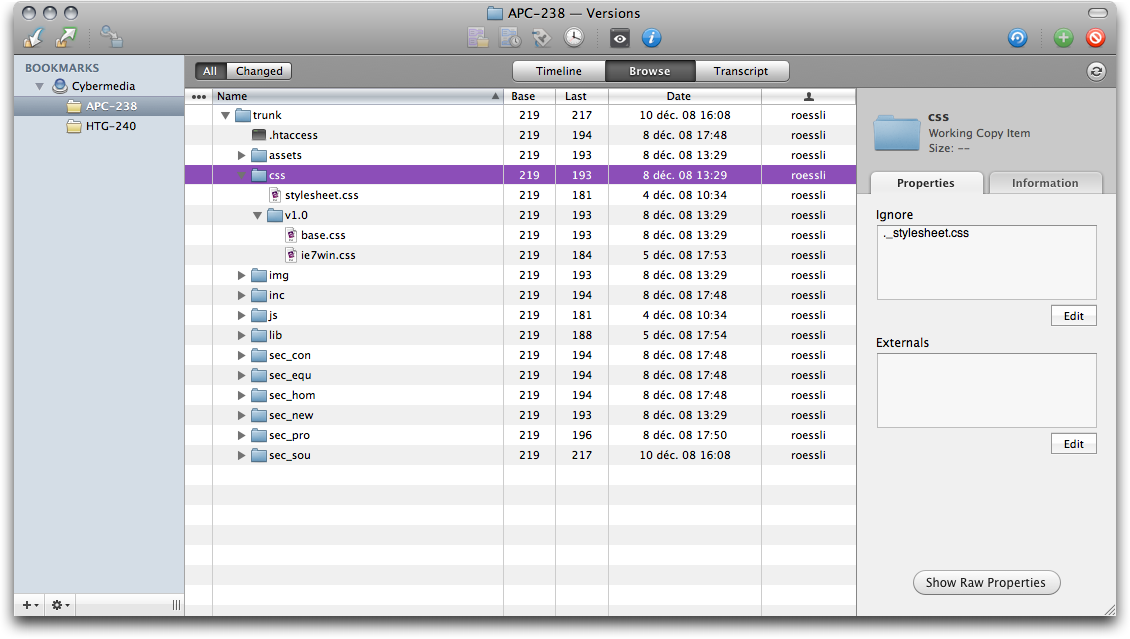This screenshot has width=1130, height=639.
Task: Click Show Raw Properties button
Action: 987,582
